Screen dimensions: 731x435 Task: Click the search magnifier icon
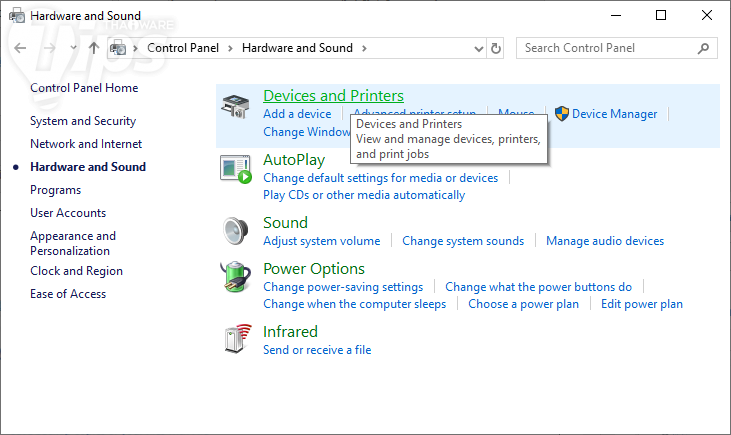tap(705, 48)
